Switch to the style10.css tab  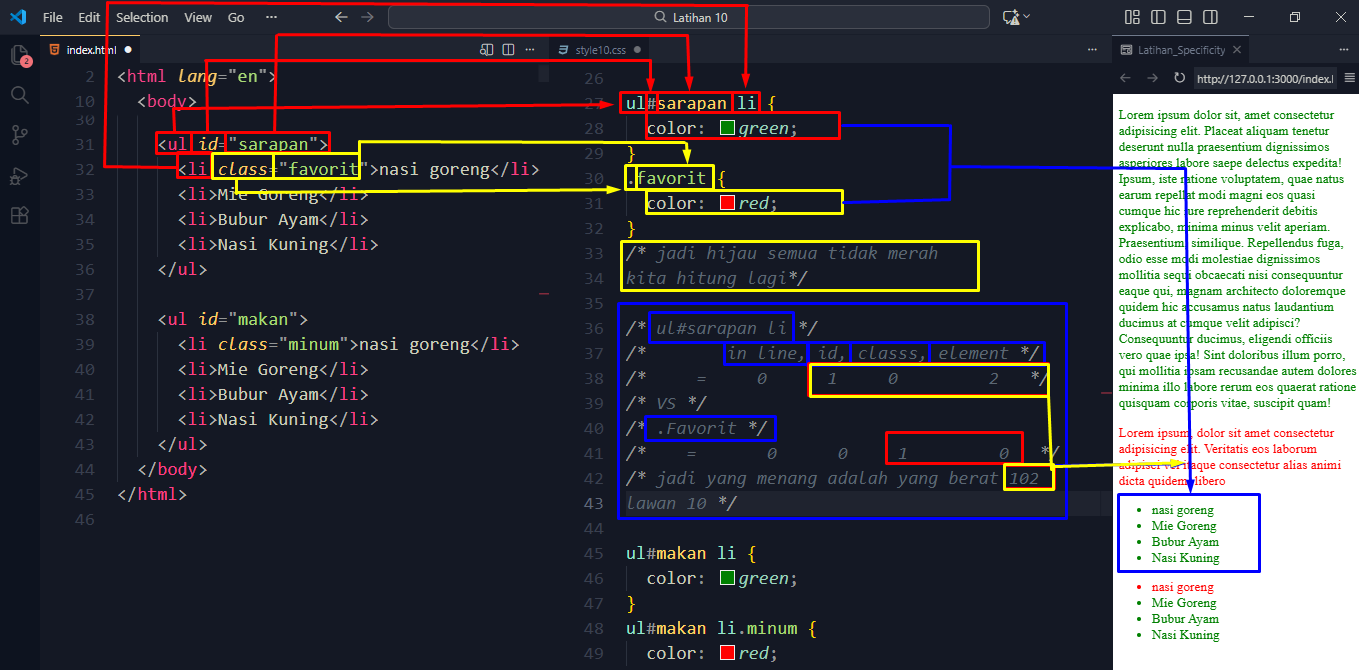click(x=598, y=49)
